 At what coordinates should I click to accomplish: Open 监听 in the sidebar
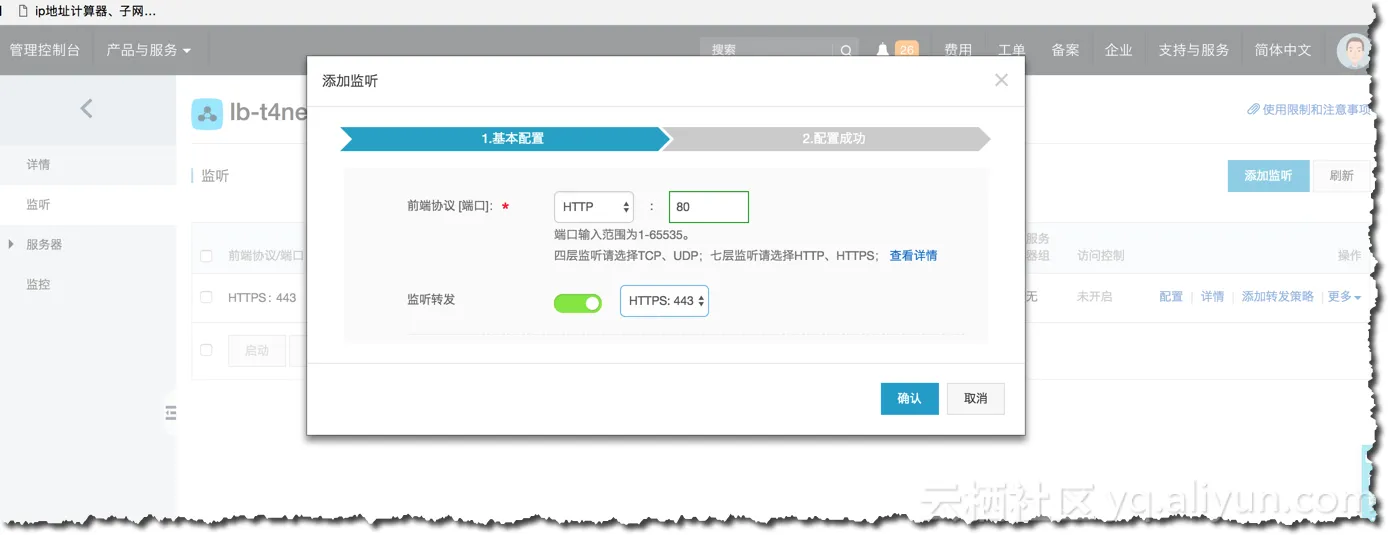(x=38, y=204)
